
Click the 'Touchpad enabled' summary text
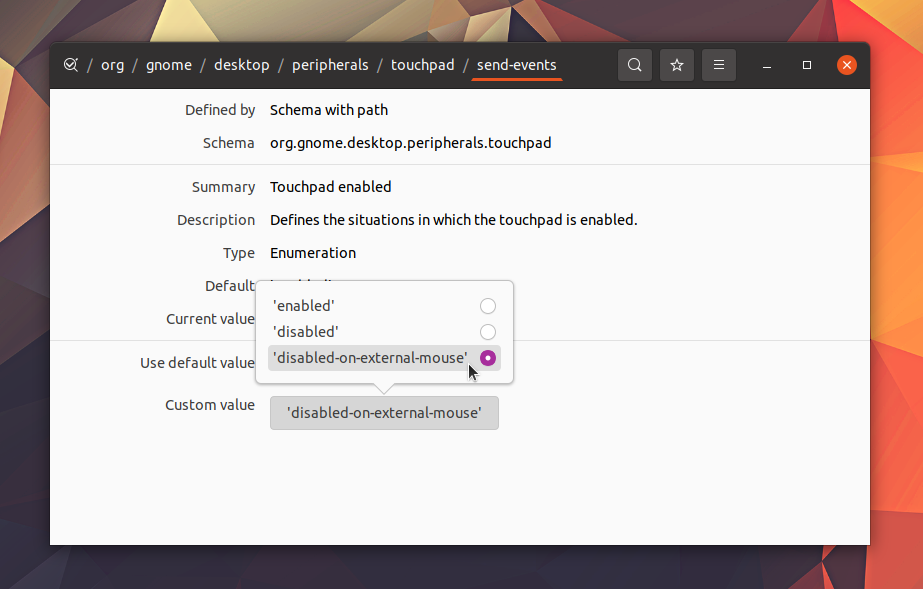[x=331, y=187]
